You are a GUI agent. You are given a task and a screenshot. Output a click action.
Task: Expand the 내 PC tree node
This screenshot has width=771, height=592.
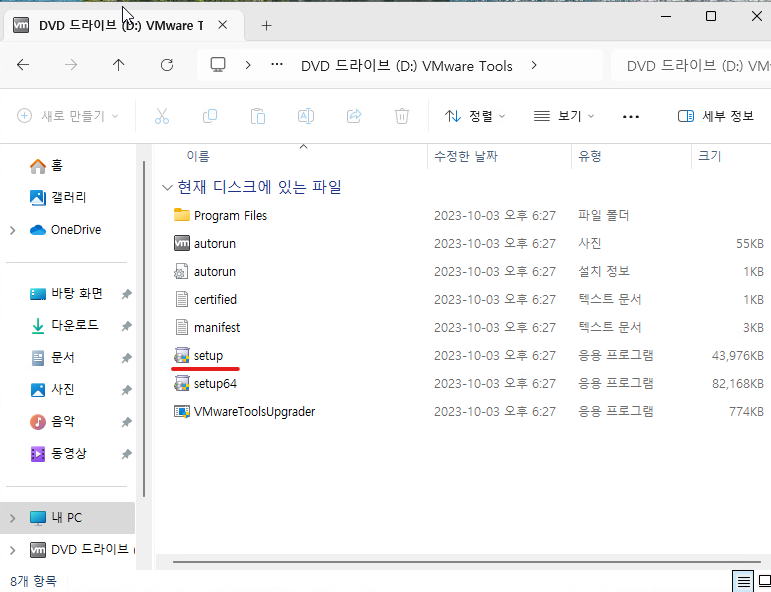[13, 518]
